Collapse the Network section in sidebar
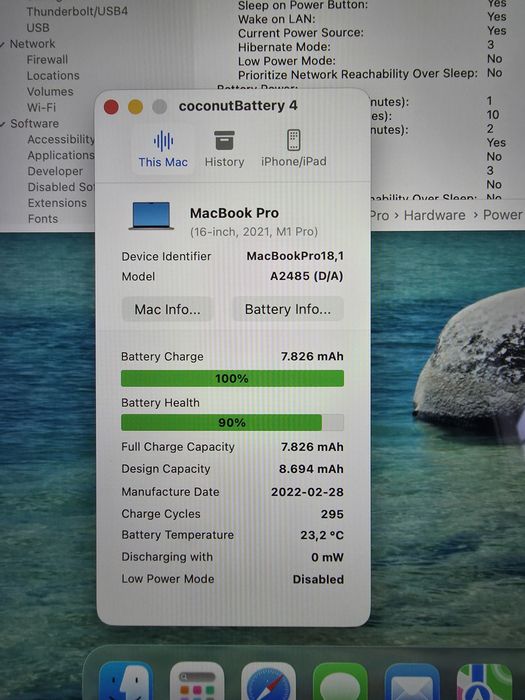This screenshot has height=700, width=525. coord(3,44)
